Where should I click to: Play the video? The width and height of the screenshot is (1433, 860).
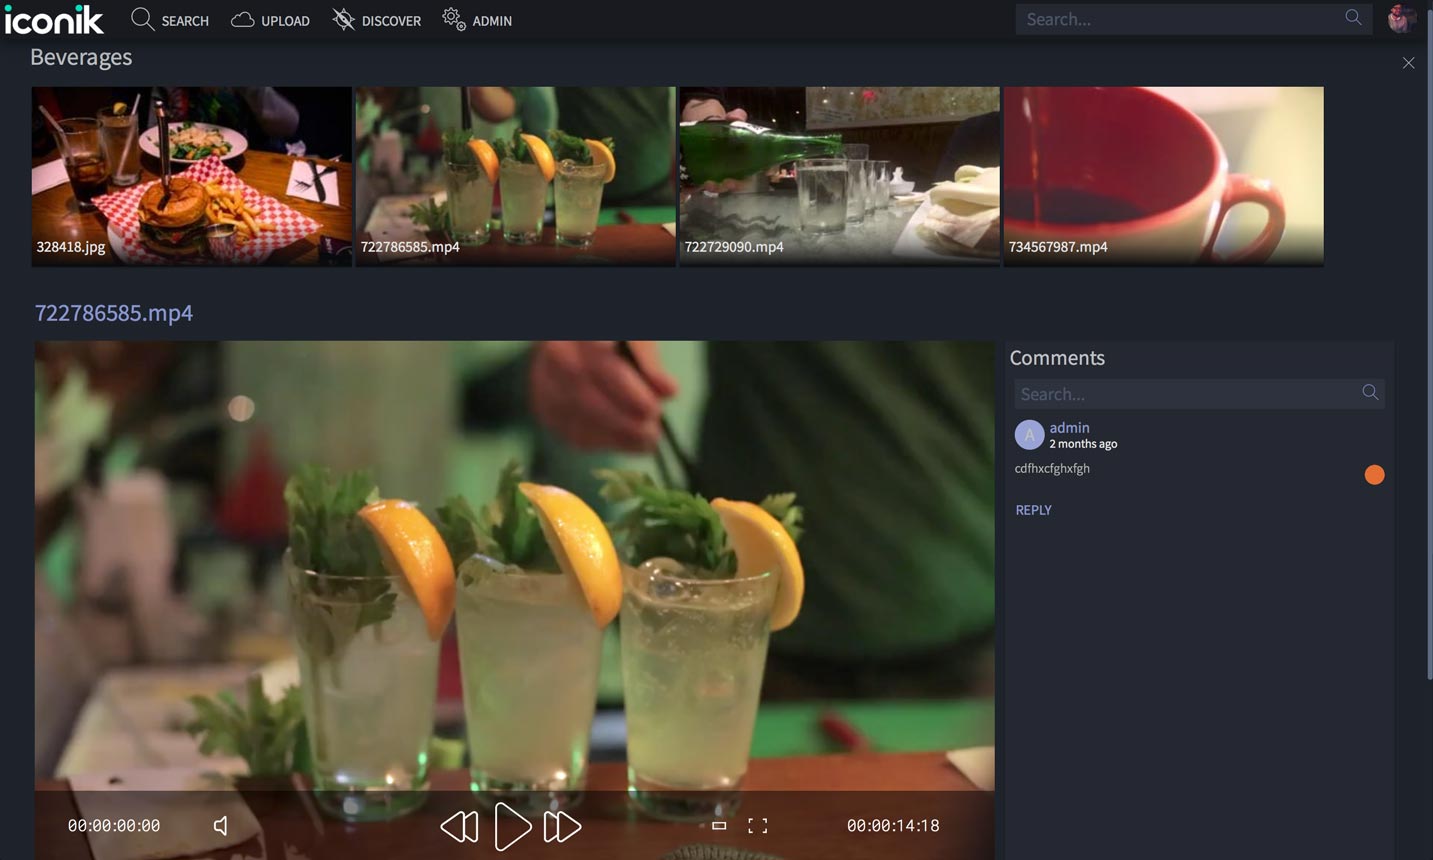point(512,827)
